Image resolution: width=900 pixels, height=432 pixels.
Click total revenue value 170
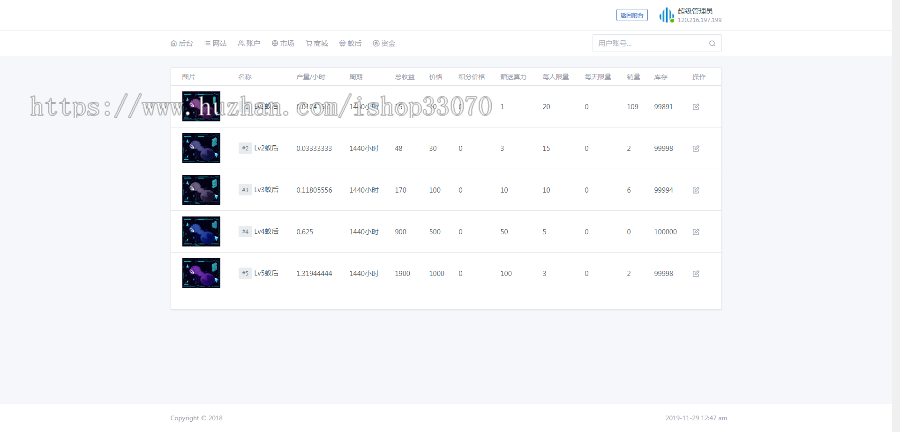[401, 190]
